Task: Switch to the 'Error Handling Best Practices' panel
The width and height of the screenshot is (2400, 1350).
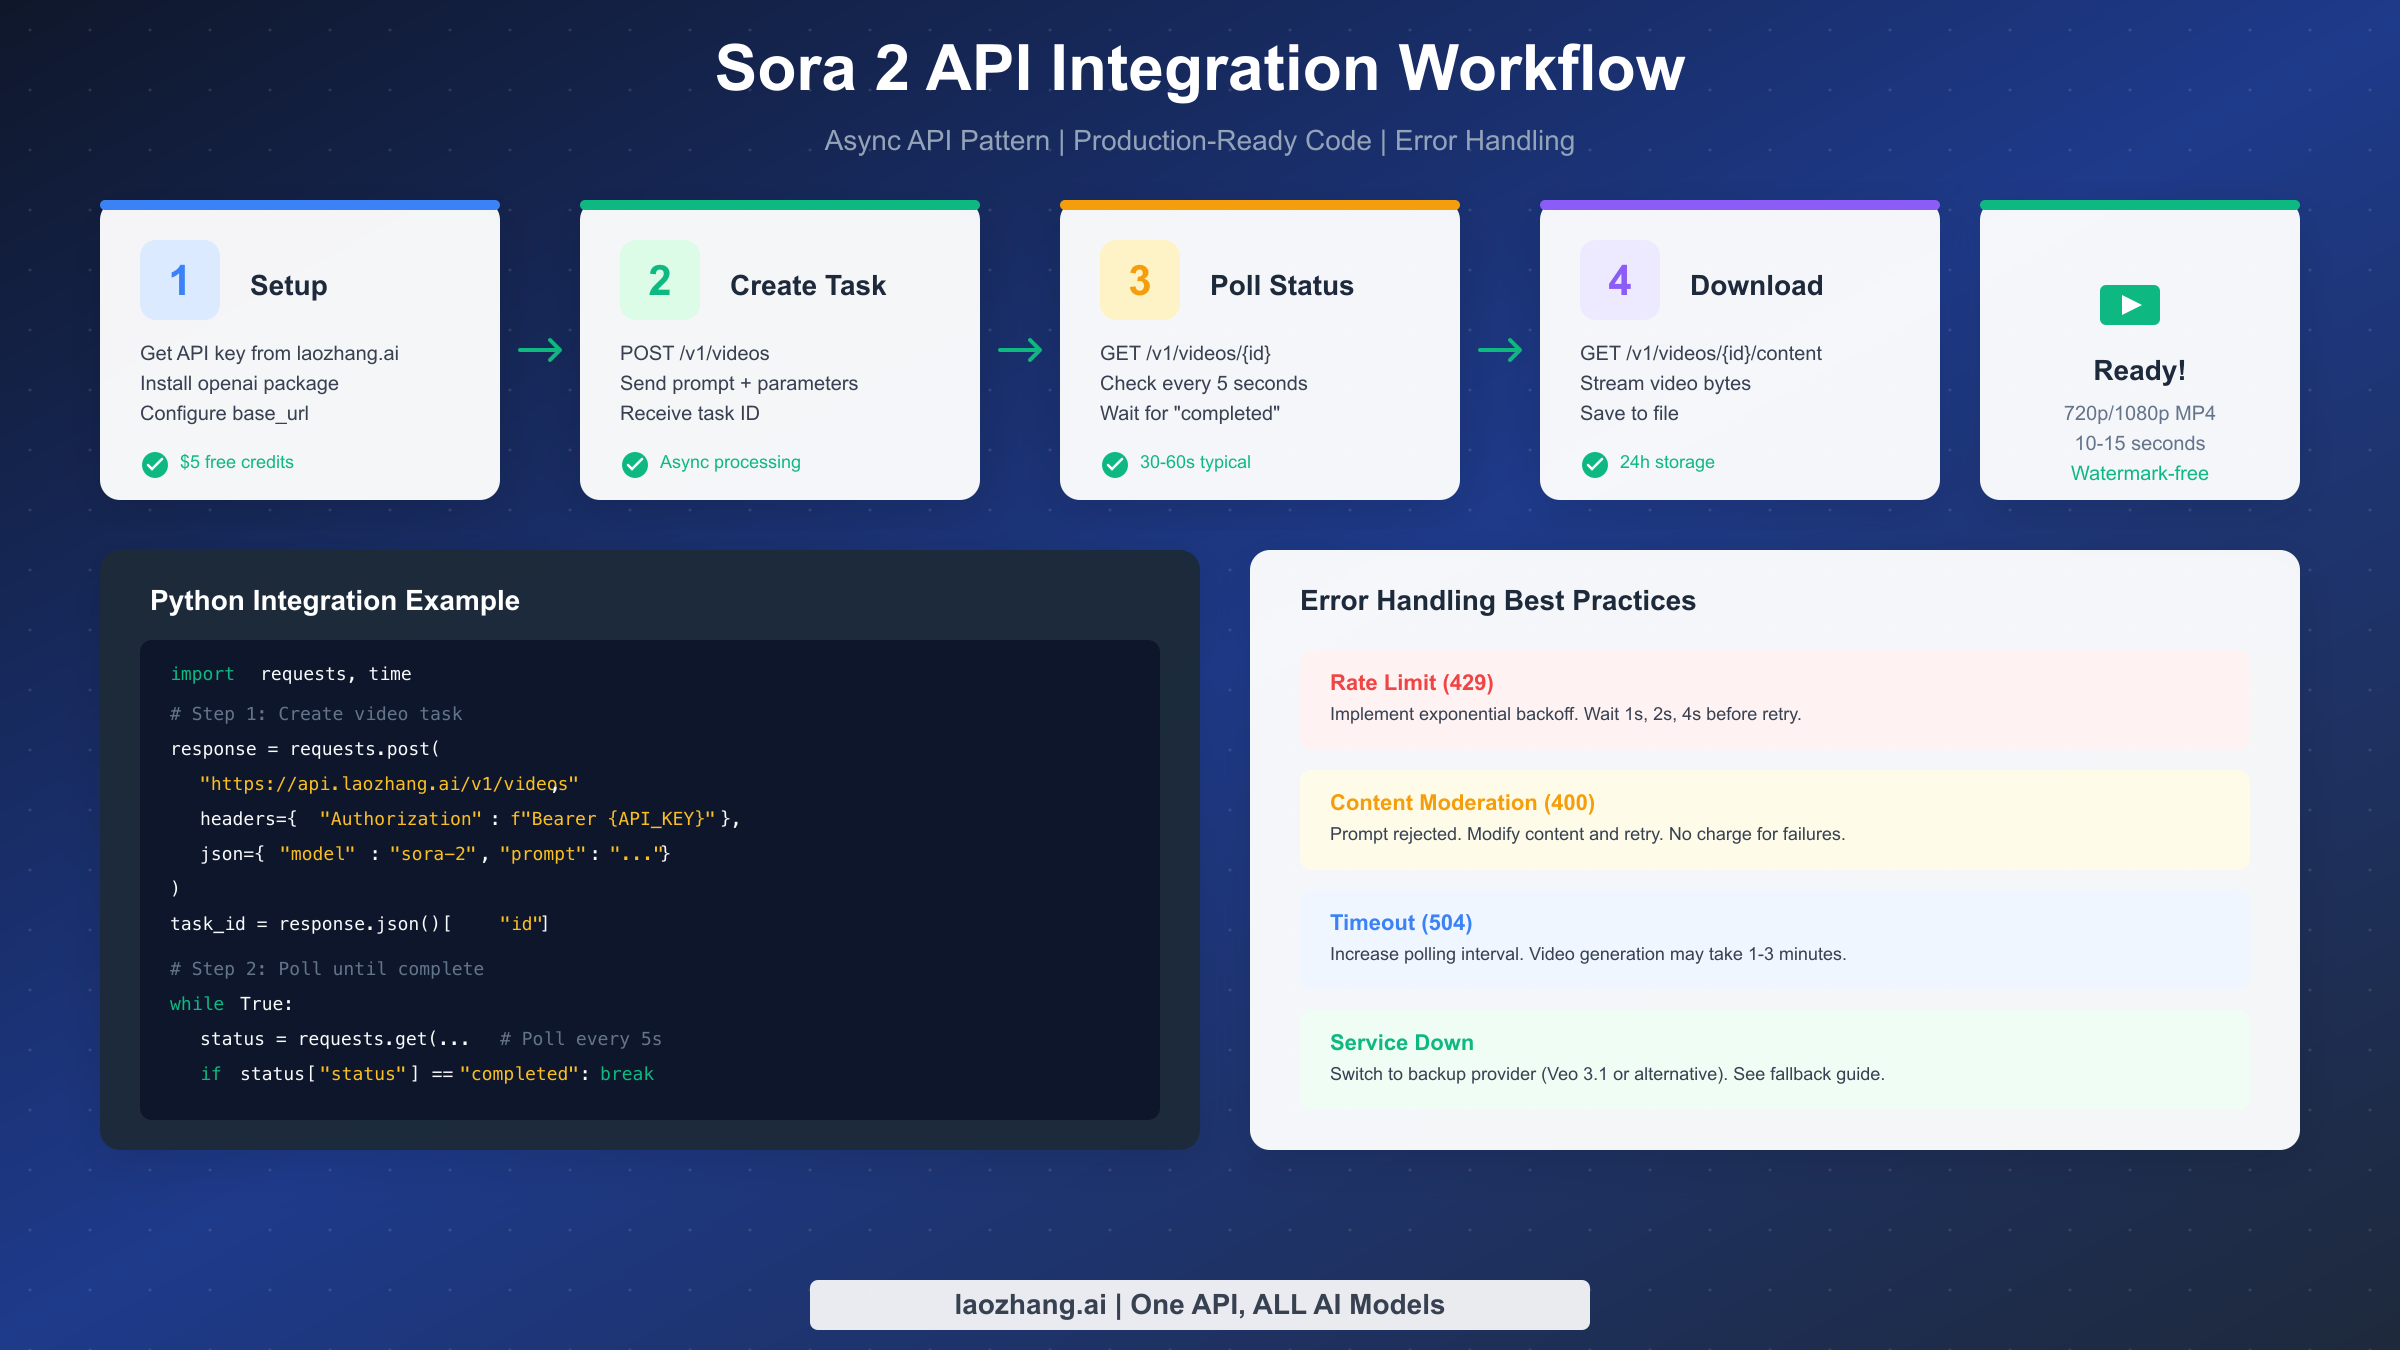Action: coord(1497,601)
